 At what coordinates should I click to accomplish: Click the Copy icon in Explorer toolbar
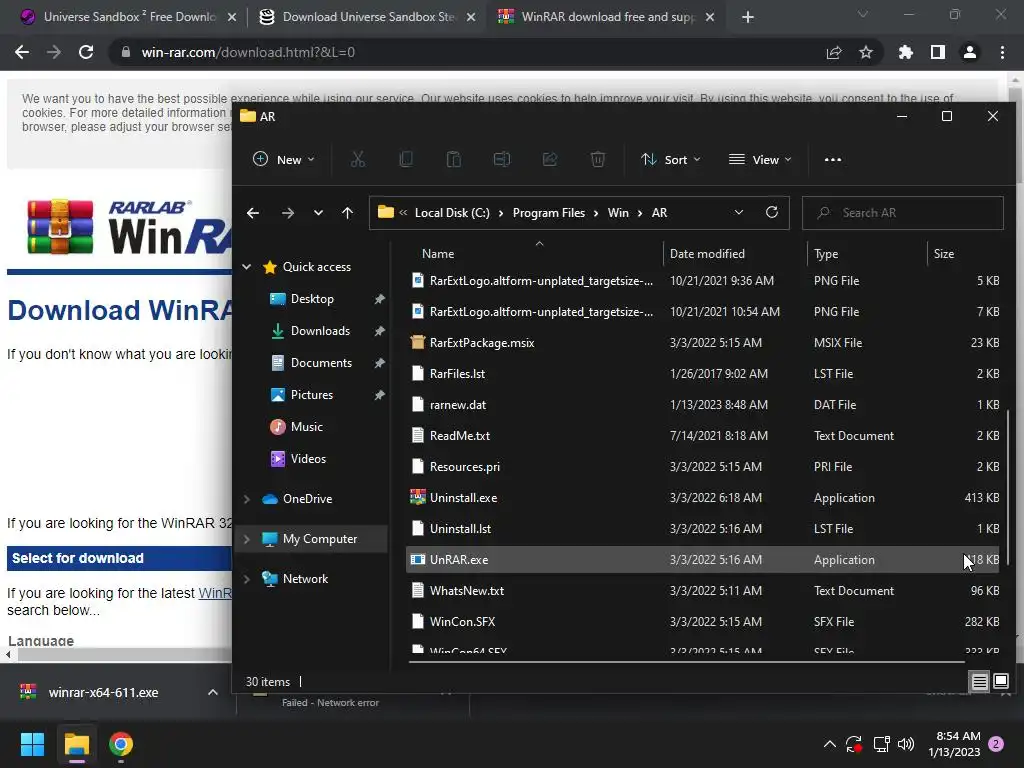coord(406,159)
